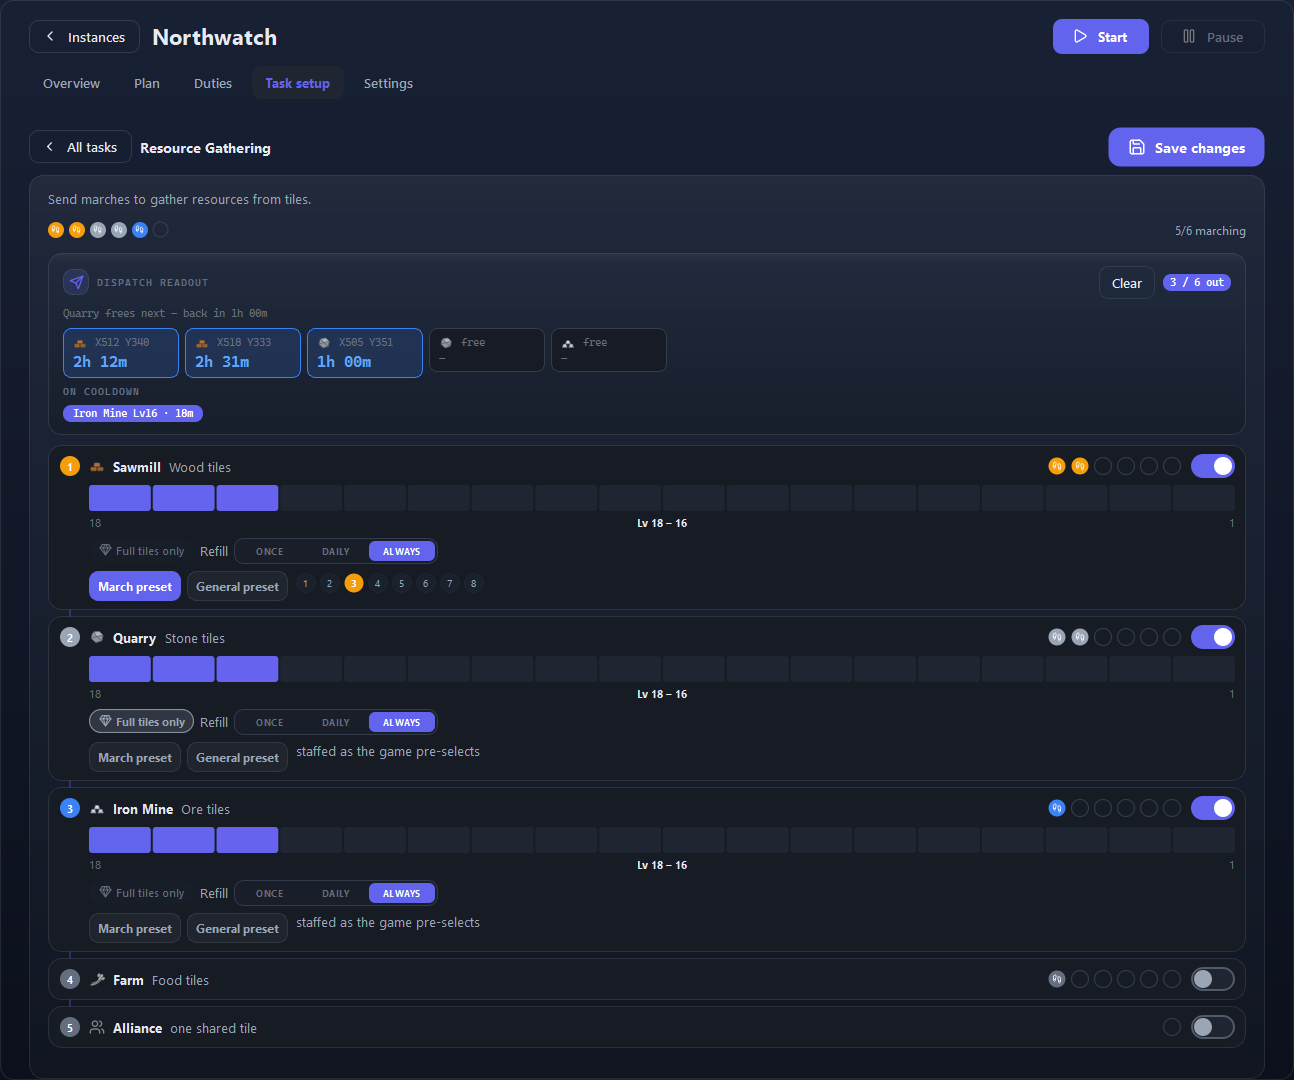Click the Alliance people icon
This screenshot has height=1080, width=1294.
(x=97, y=1027)
